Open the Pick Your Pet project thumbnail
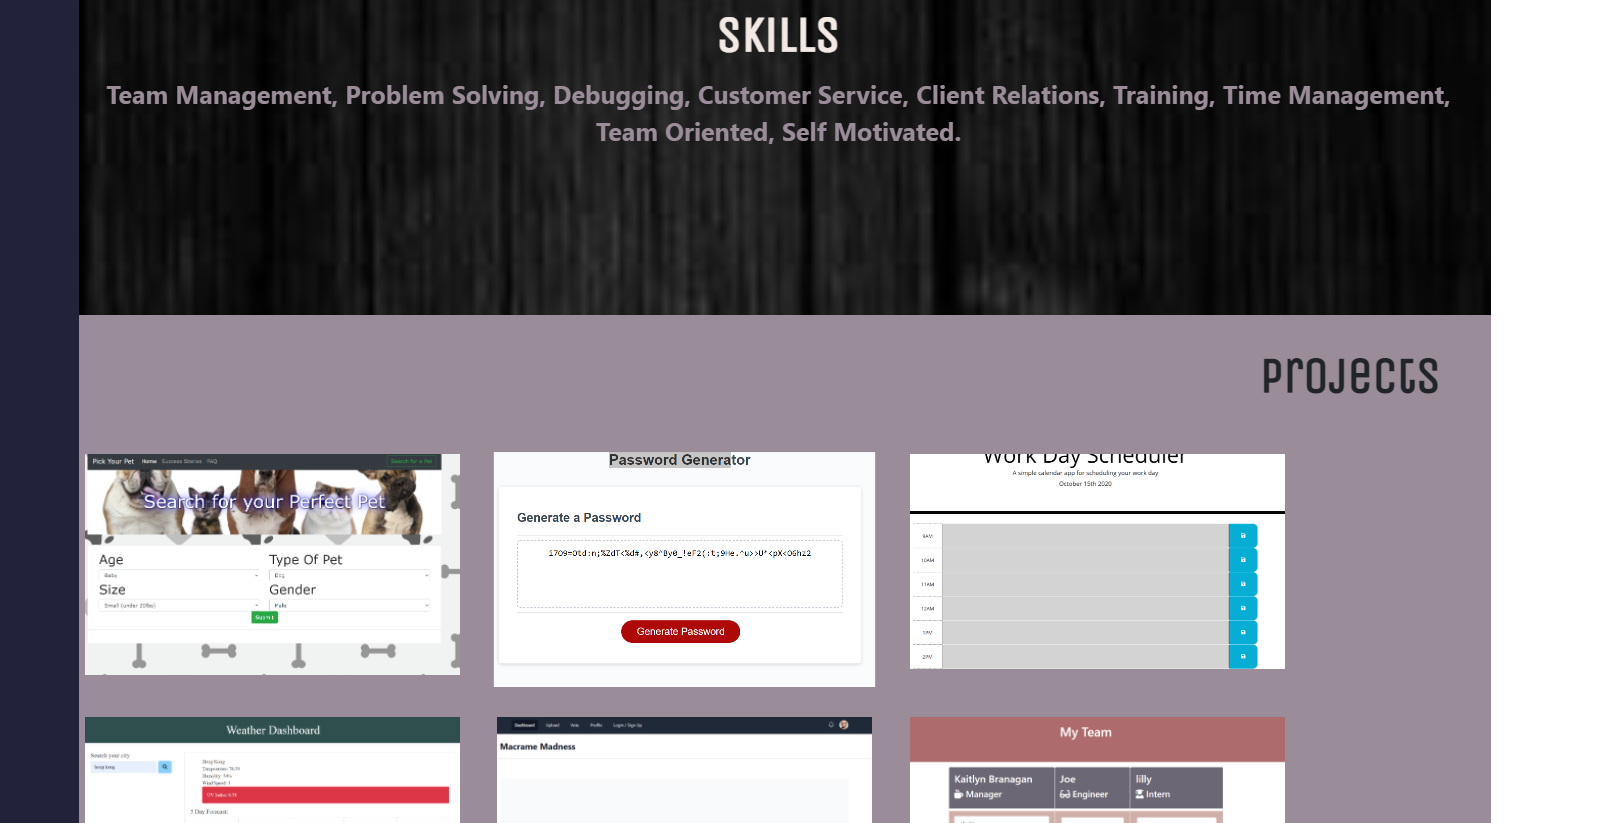1612x823 pixels. (x=272, y=564)
